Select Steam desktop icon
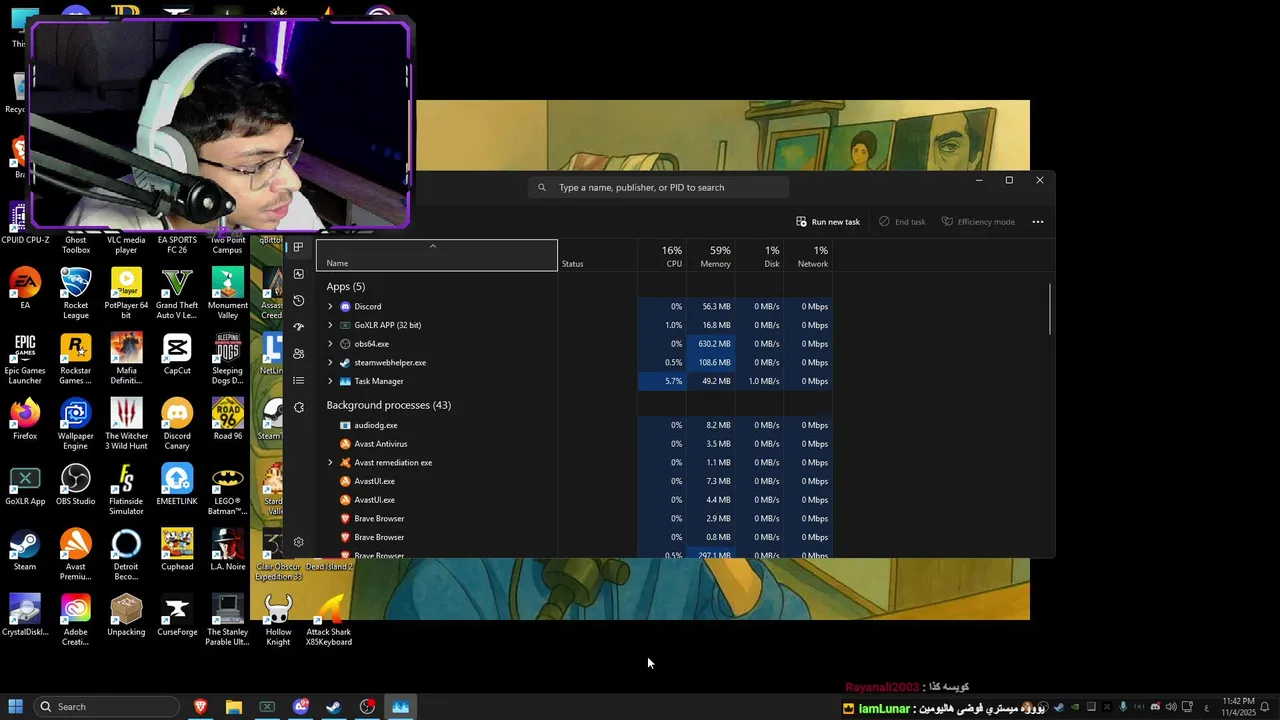Image resolution: width=1280 pixels, height=720 pixels. pos(25,550)
